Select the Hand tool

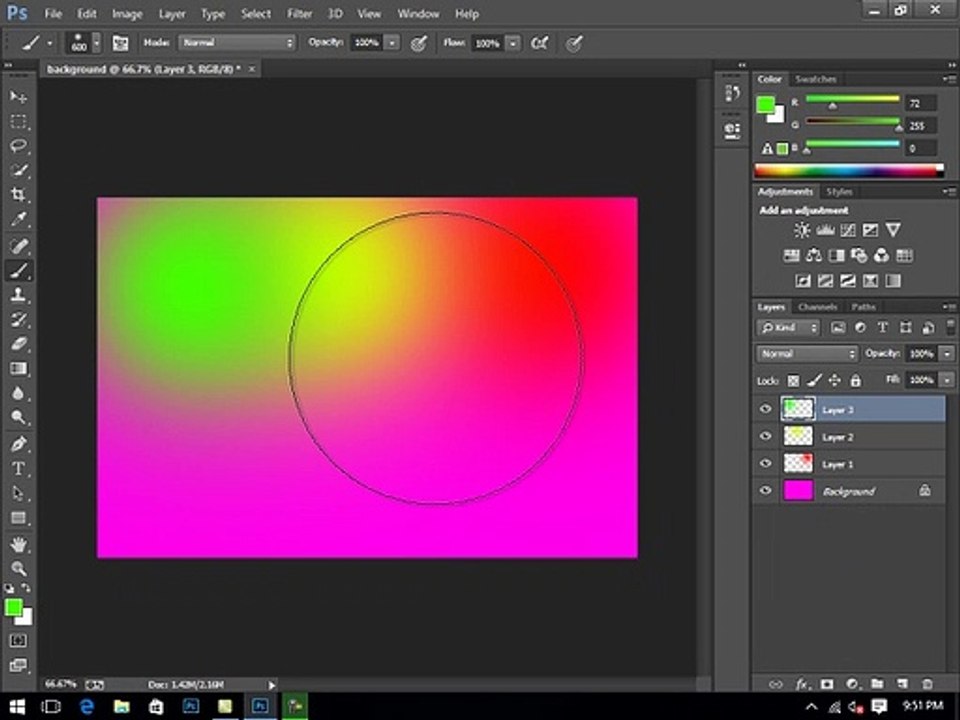pyautogui.click(x=18, y=544)
